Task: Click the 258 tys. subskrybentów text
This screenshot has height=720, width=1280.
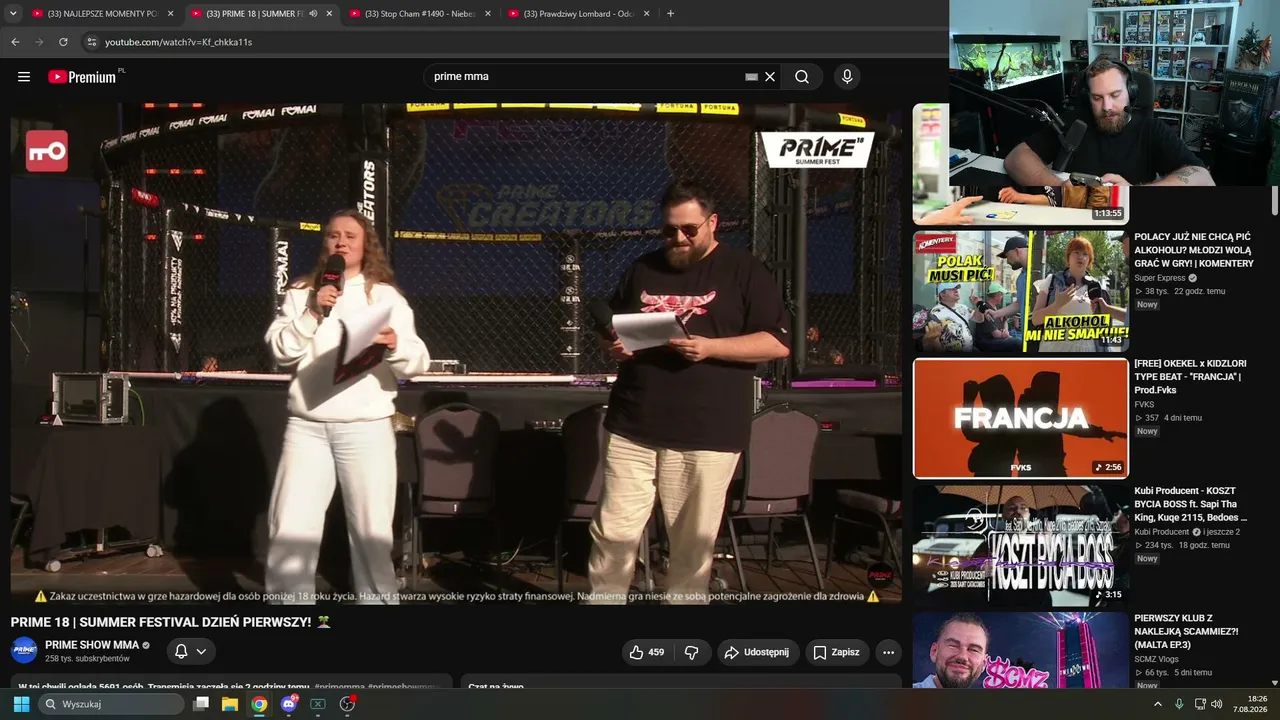Action: pyautogui.click(x=87, y=659)
